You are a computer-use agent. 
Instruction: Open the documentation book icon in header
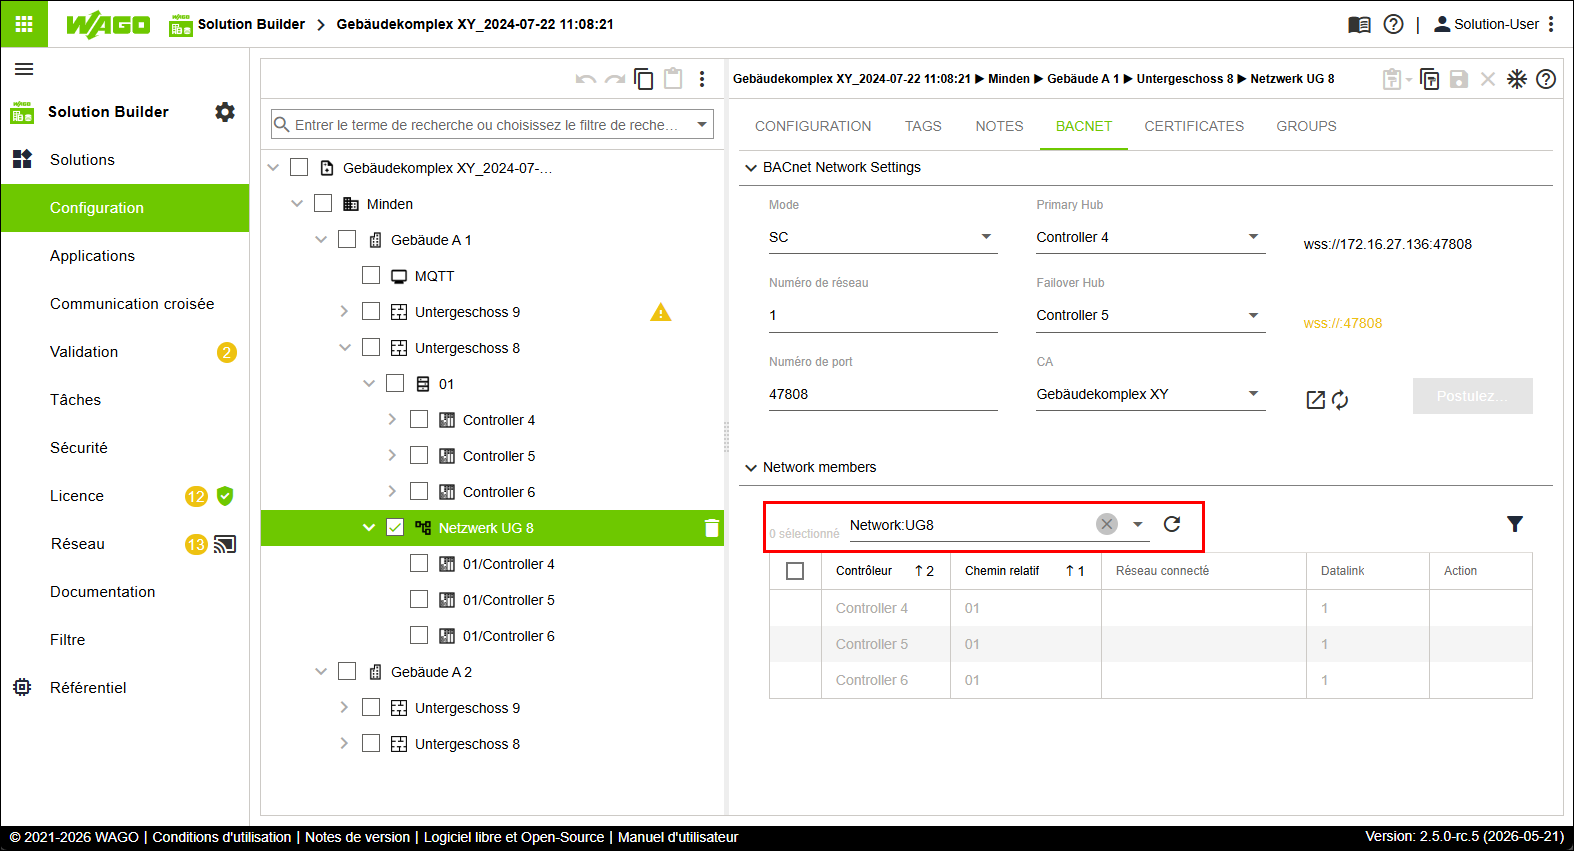(x=1359, y=24)
